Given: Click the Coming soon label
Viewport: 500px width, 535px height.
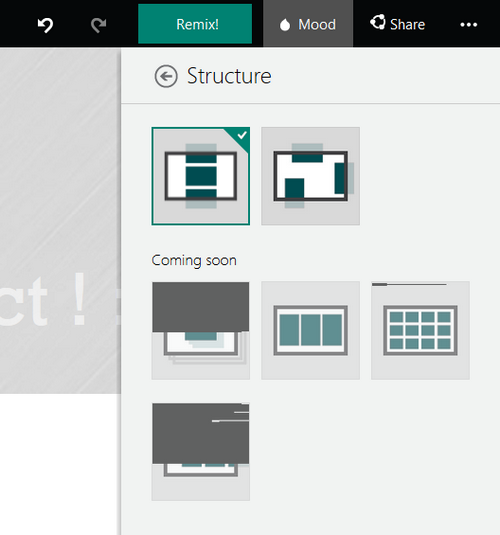Looking at the screenshot, I should click(194, 261).
